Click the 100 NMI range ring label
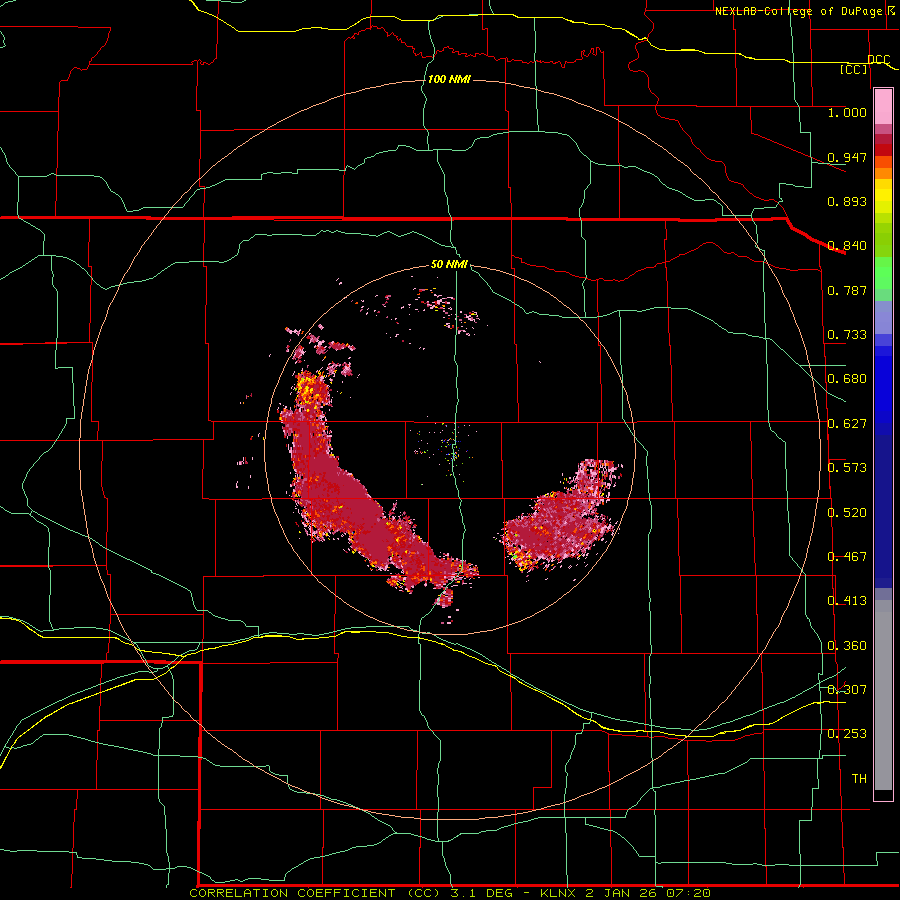Screen dimensions: 900x900 [449, 79]
